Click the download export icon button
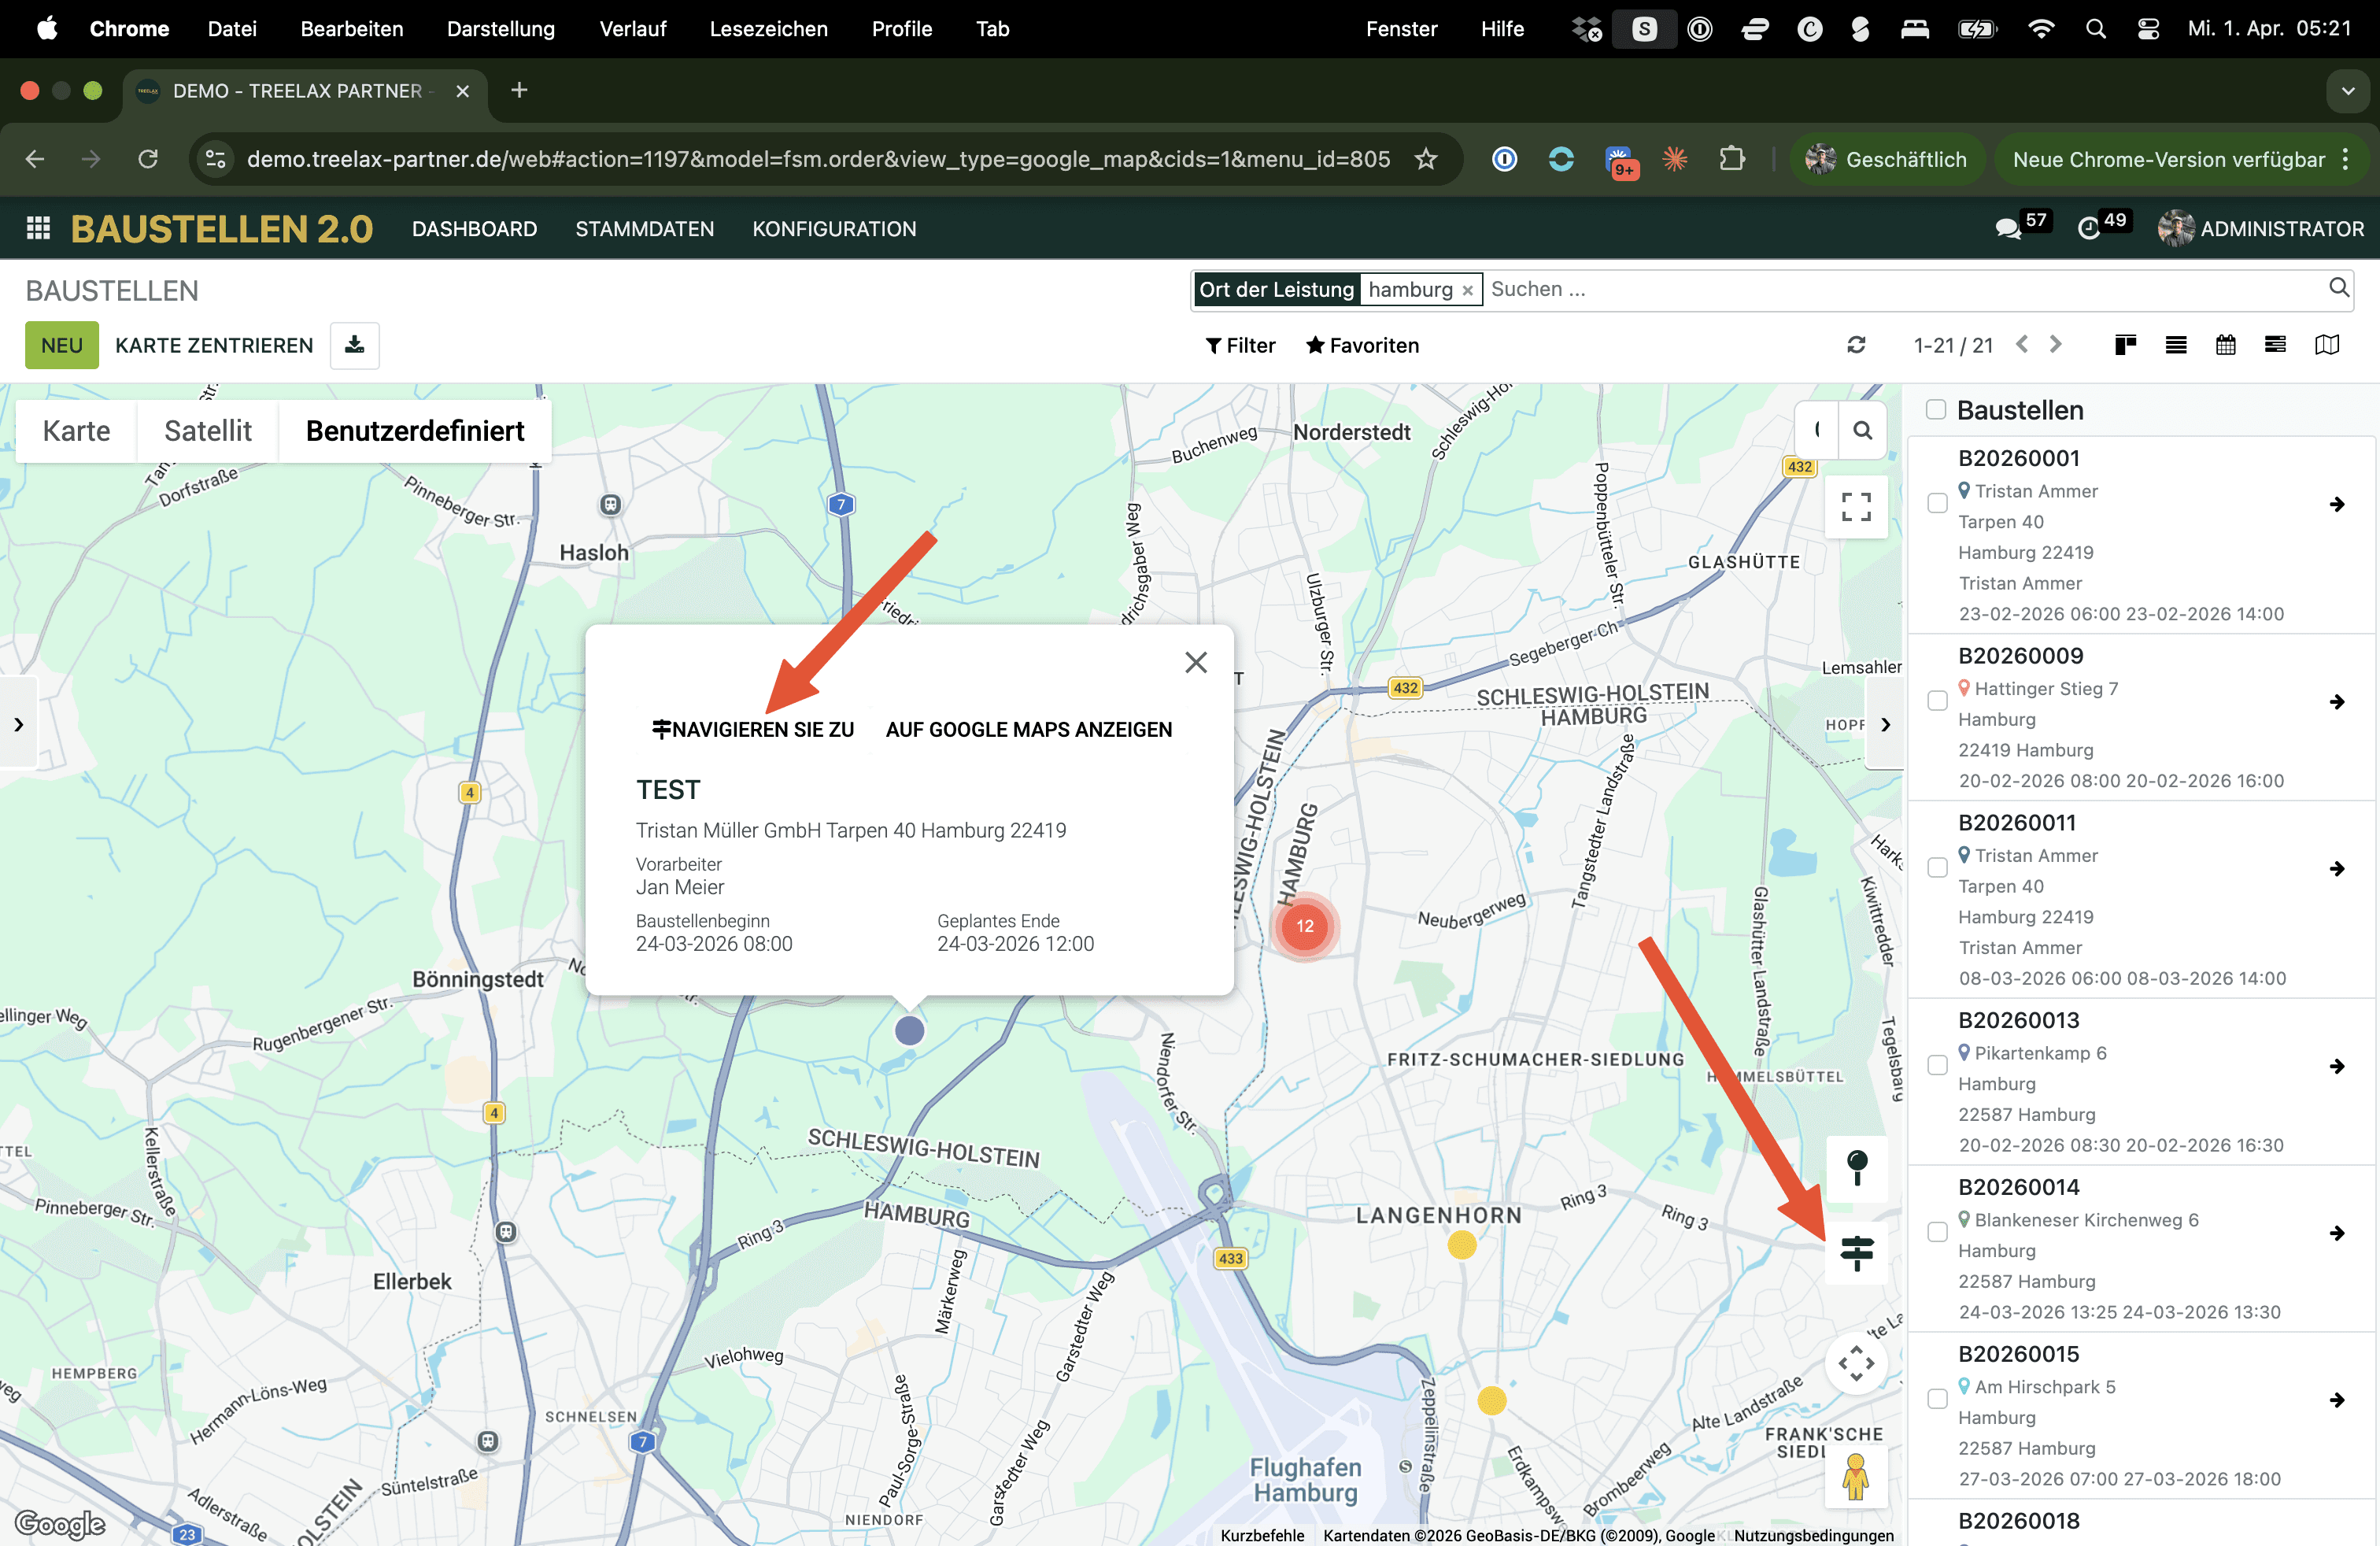Image resolution: width=2380 pixels, height=1546 pixels. (x=354, y=345)
